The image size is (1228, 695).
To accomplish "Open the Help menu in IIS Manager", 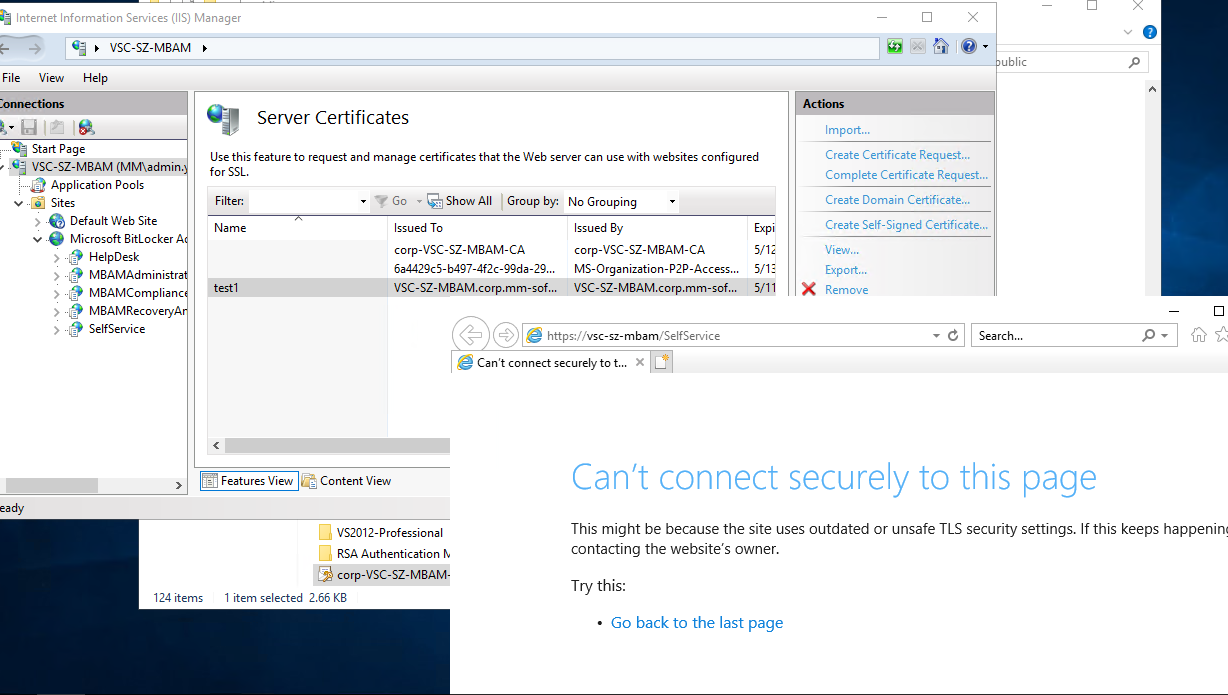I will pos(97,77).
